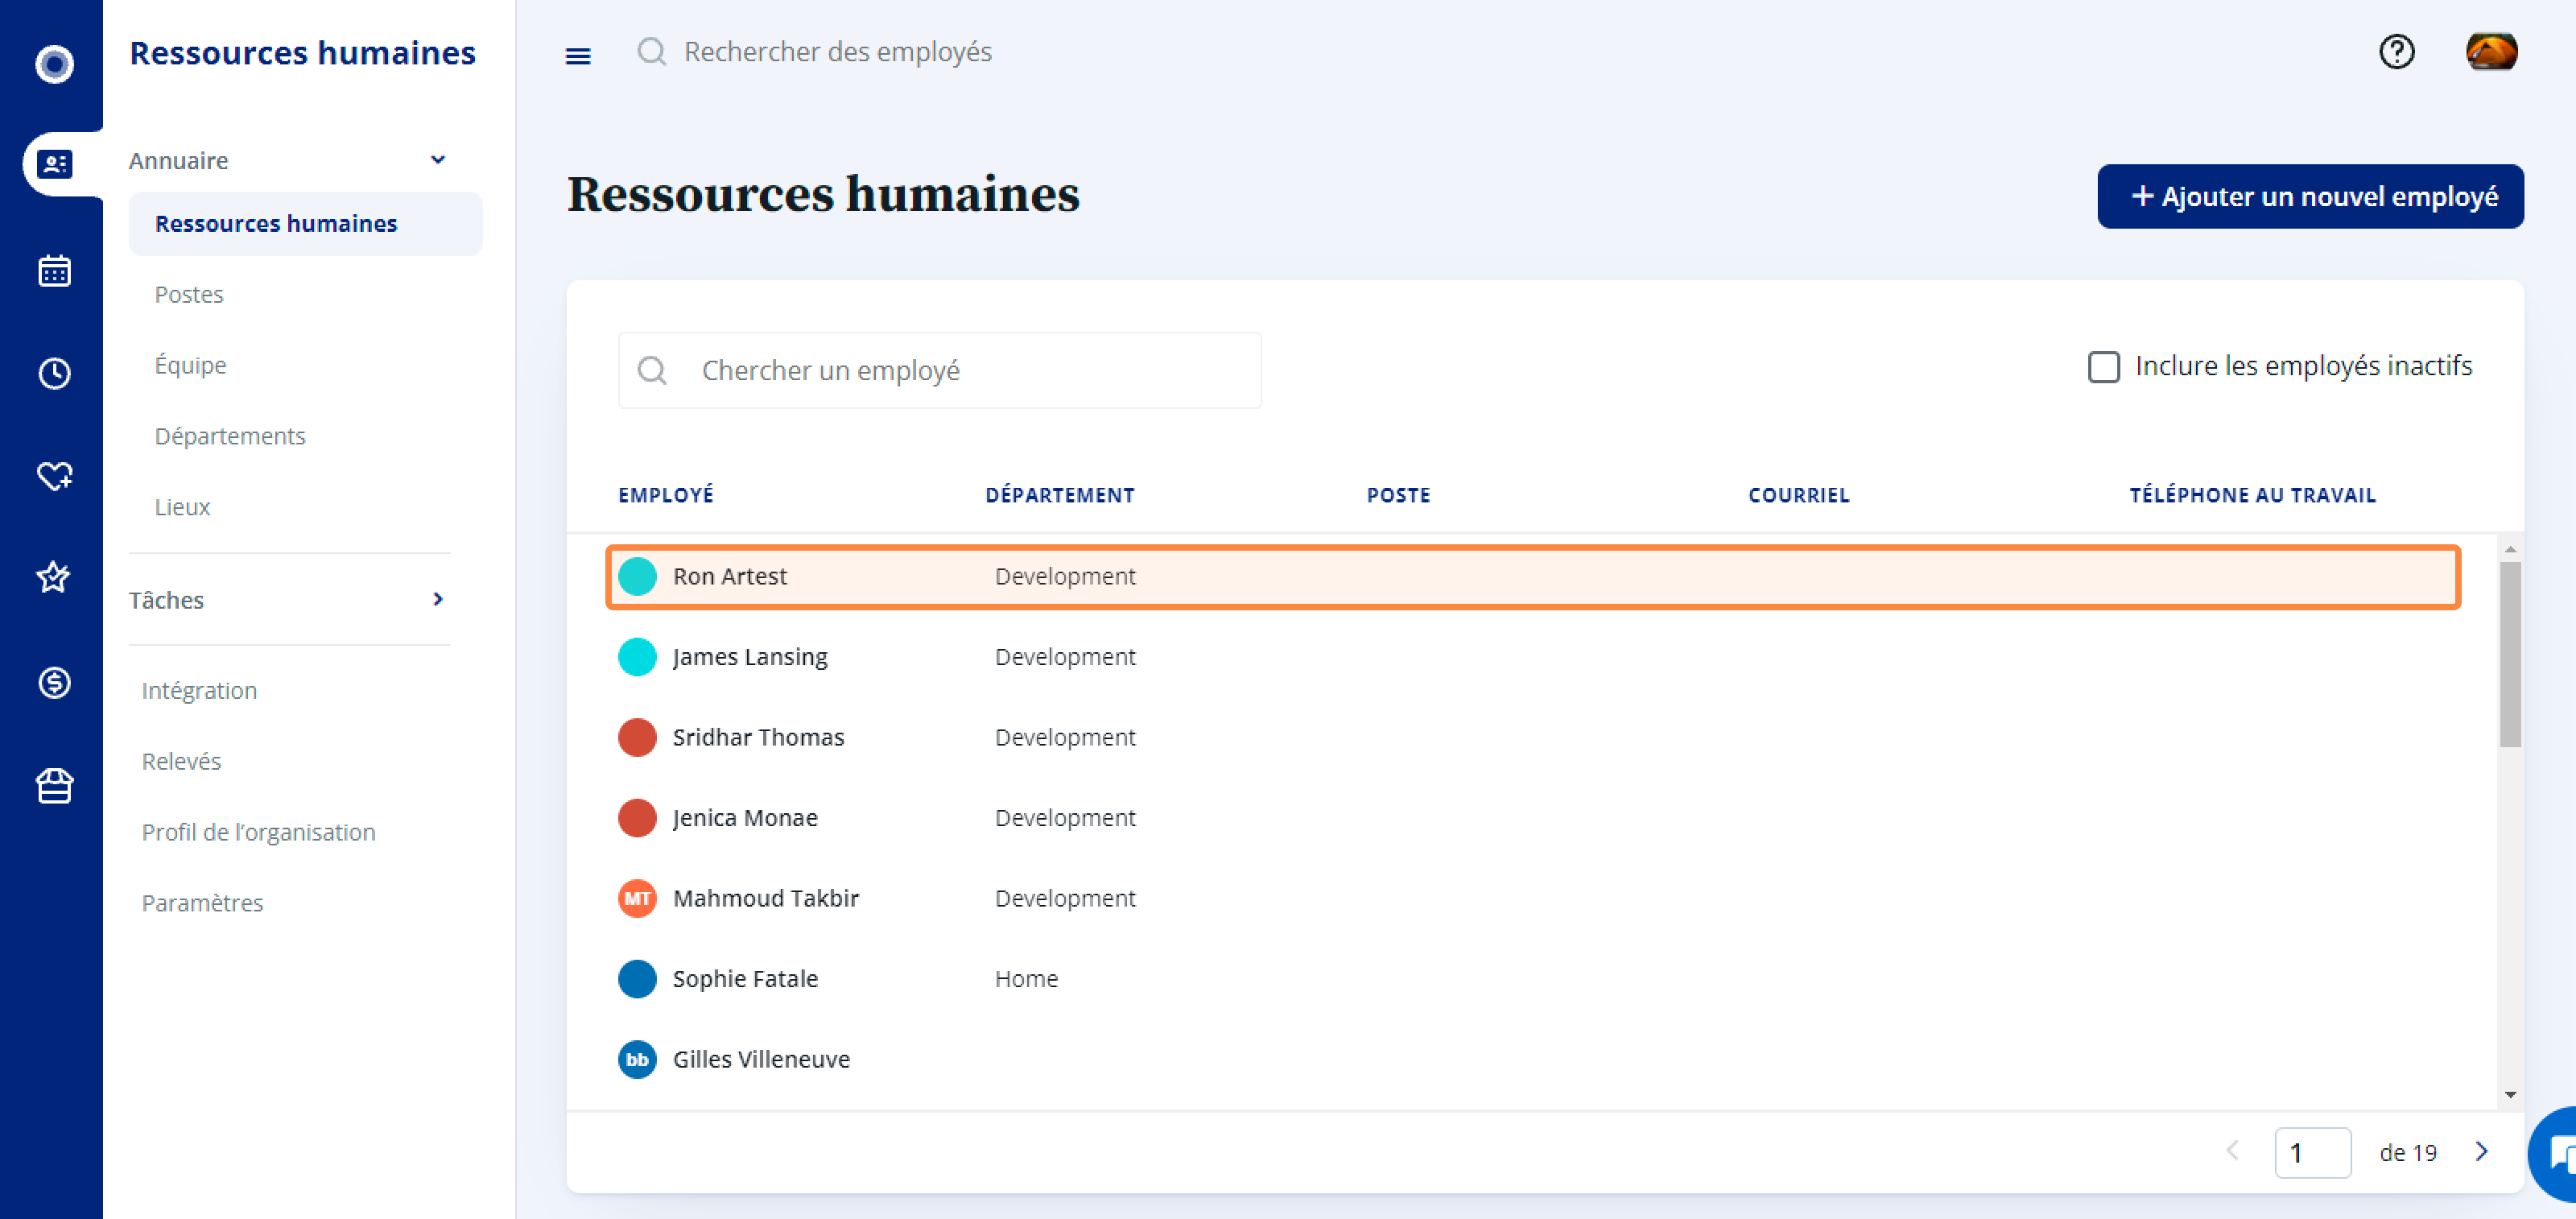
Task: Click the Rechercher des employés search field
Action: (x=837, y=52)
